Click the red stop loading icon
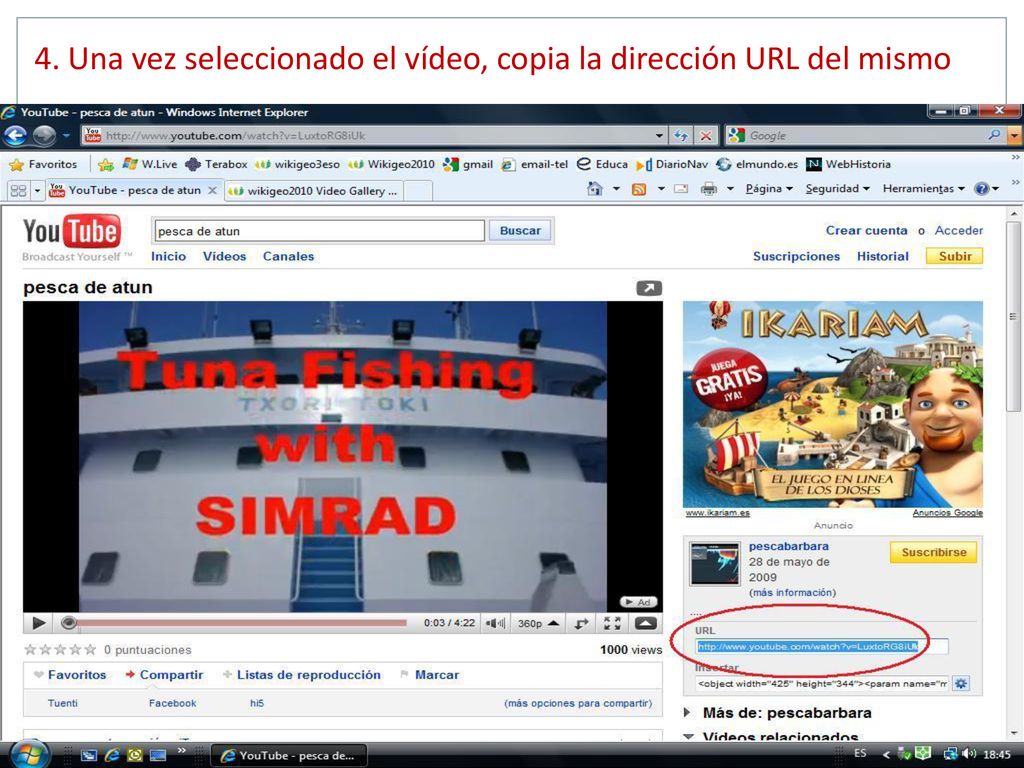 click(x=705, y=136)
